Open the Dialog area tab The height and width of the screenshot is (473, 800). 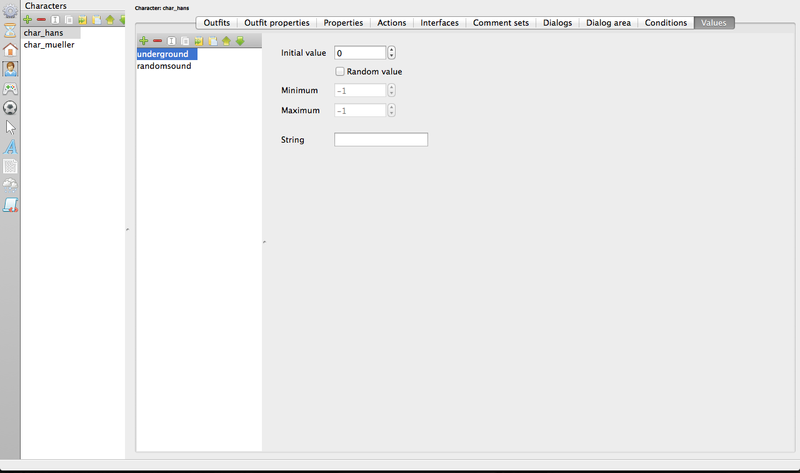[608, 22]
